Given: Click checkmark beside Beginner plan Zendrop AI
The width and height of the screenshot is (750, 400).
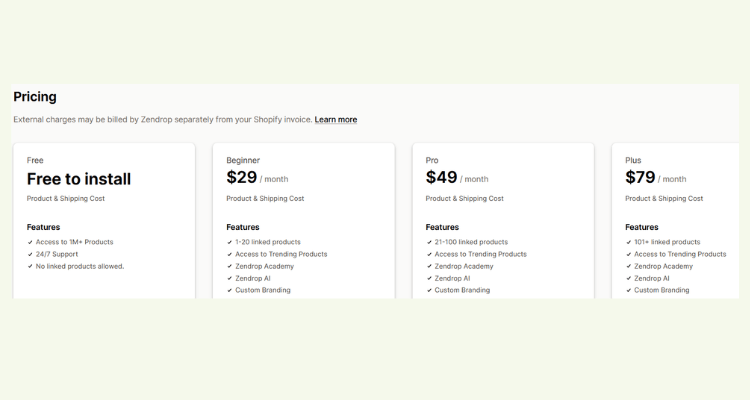Looking at the screenshot, I should coord(230,278).
